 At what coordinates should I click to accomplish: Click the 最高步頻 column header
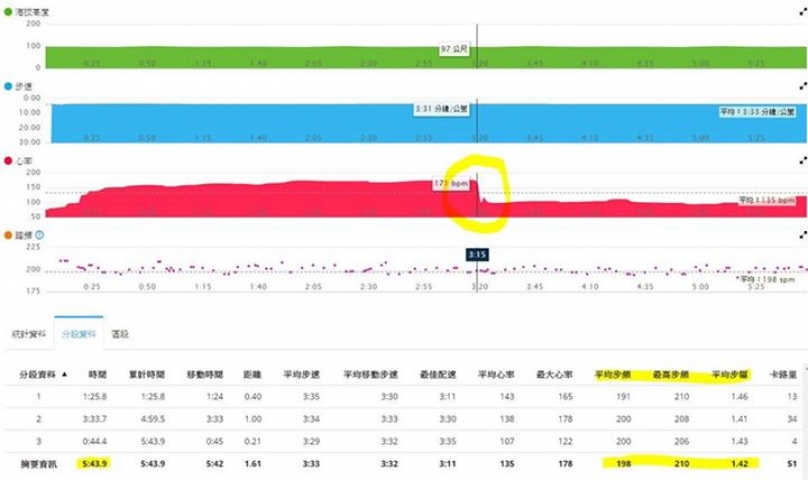click(x=671, y=374)
